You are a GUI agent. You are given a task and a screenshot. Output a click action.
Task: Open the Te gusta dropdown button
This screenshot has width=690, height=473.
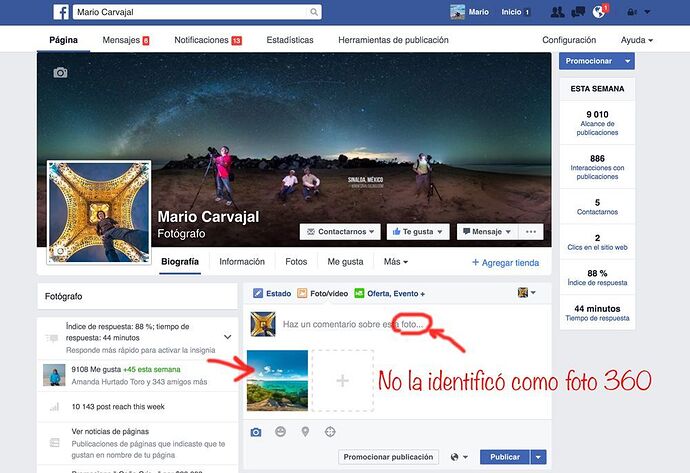pos(418,231)
